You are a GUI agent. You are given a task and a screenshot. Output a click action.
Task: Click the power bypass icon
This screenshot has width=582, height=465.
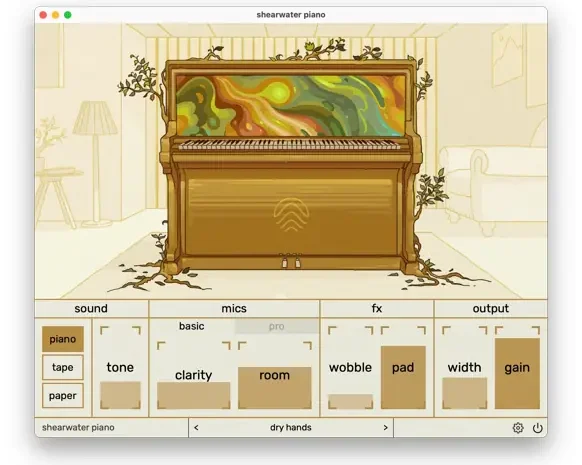(x=537, y=428)
